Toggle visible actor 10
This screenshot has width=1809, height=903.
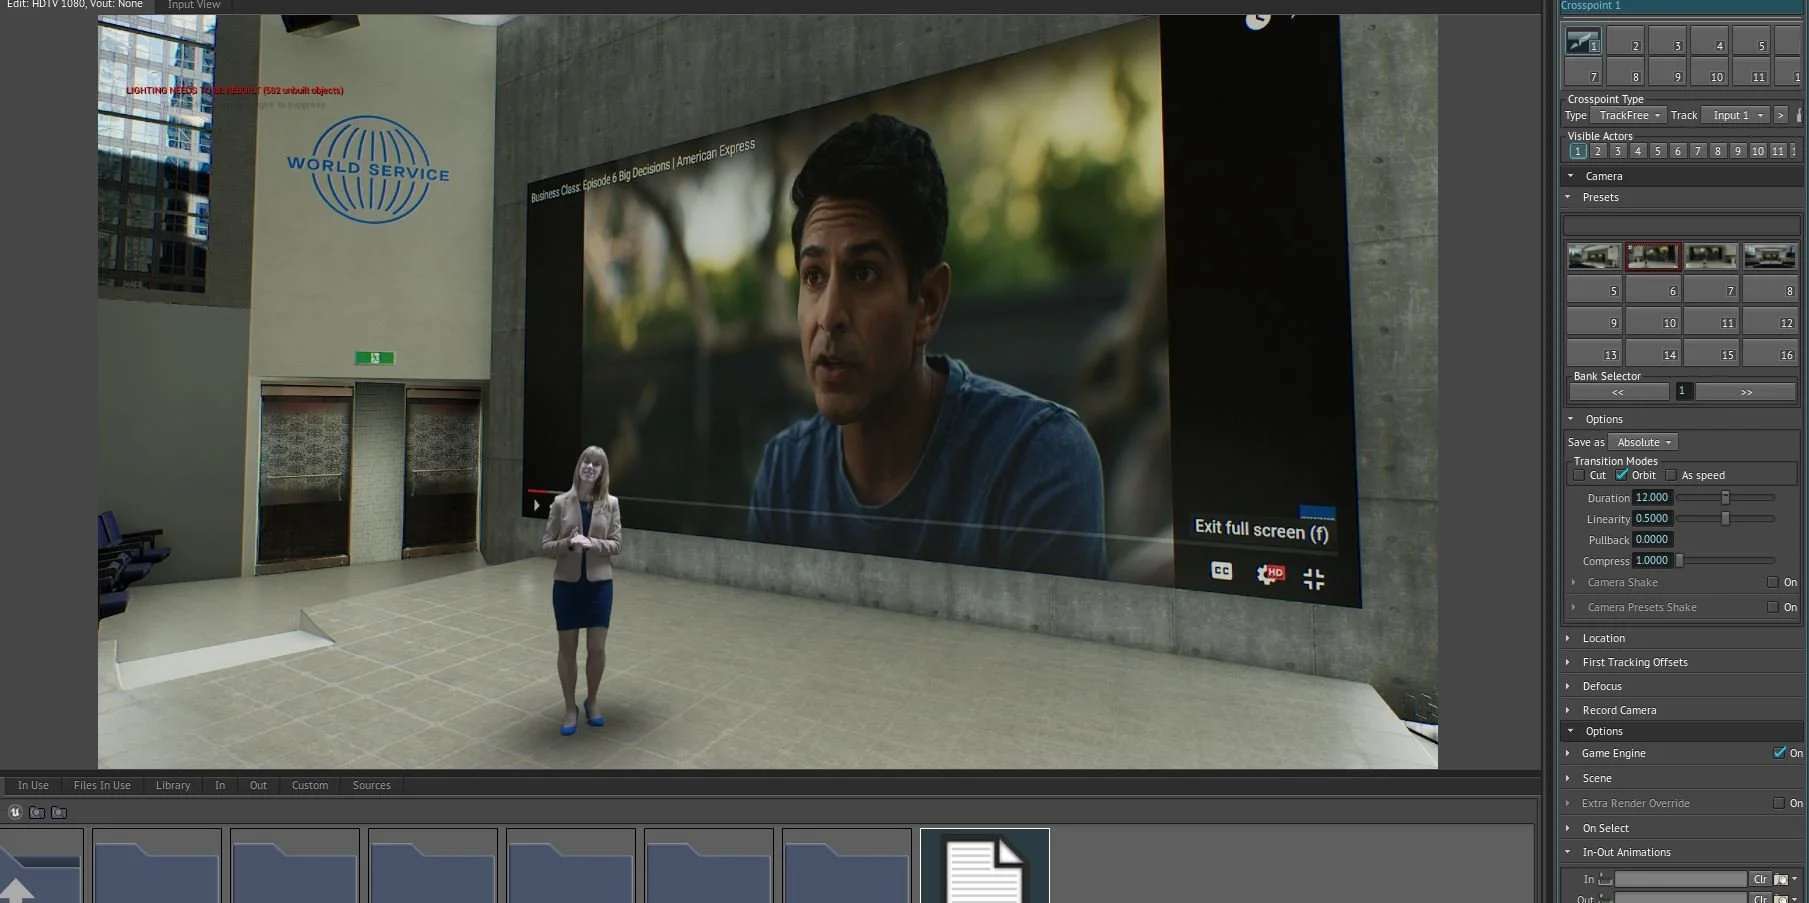[1758, 151]
